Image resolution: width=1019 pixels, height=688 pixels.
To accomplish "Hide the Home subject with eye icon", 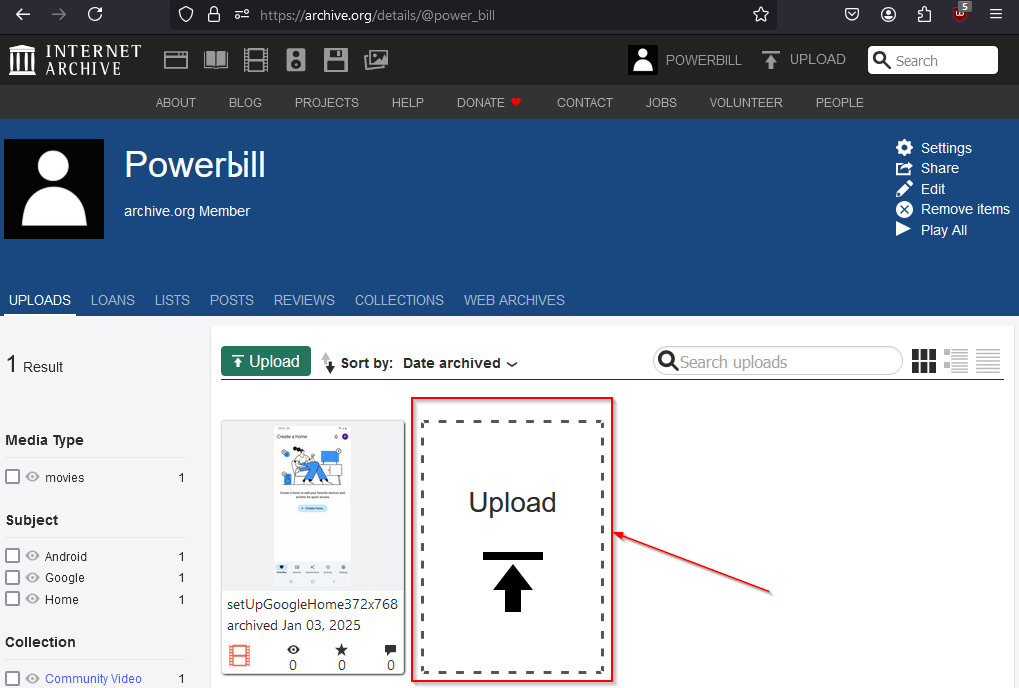I will pyautogui.click(x=33, y=599).
